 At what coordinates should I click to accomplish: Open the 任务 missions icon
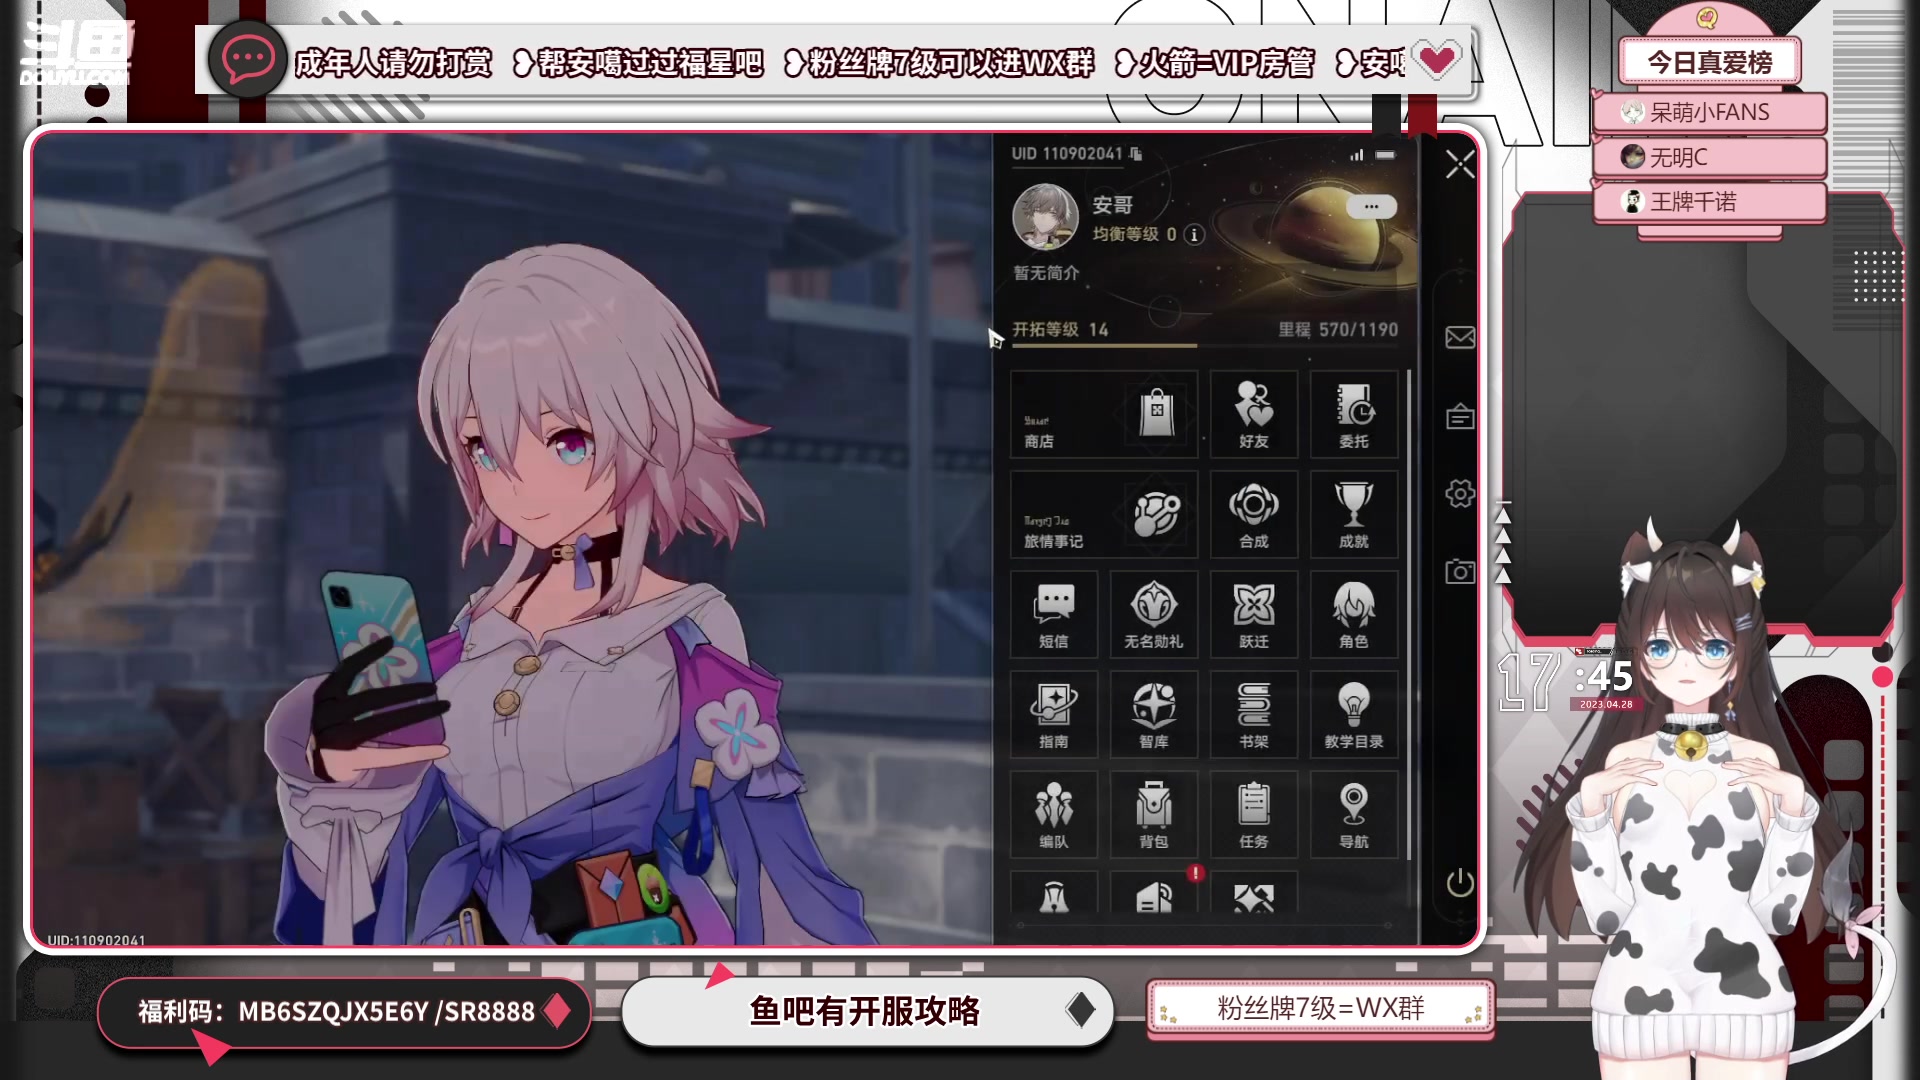coord(1254,815)
